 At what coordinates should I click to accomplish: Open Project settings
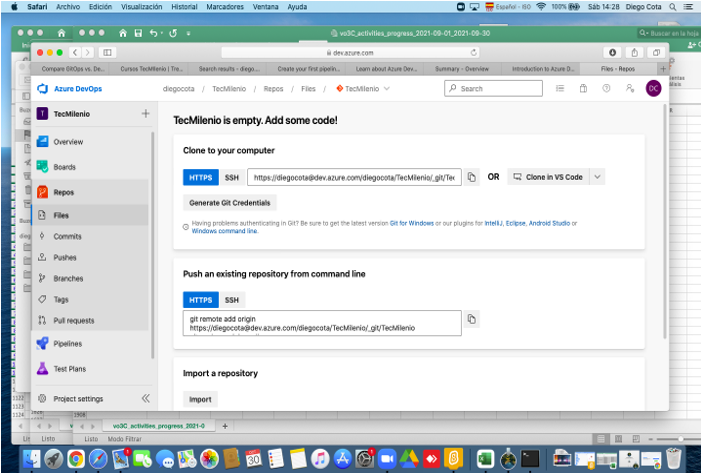coord(78,398)
